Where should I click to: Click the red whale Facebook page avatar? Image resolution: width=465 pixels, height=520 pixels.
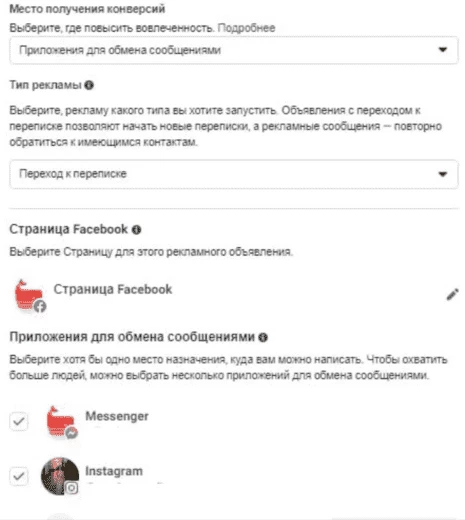29,295
